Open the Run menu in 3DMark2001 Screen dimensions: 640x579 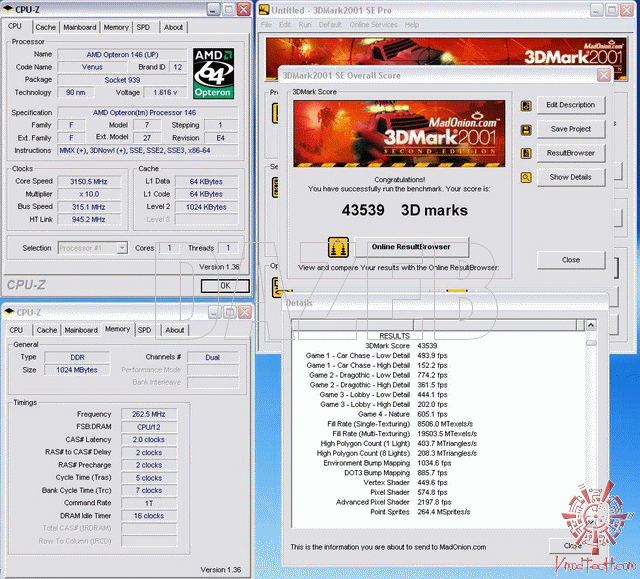click(x=305, y=25)
